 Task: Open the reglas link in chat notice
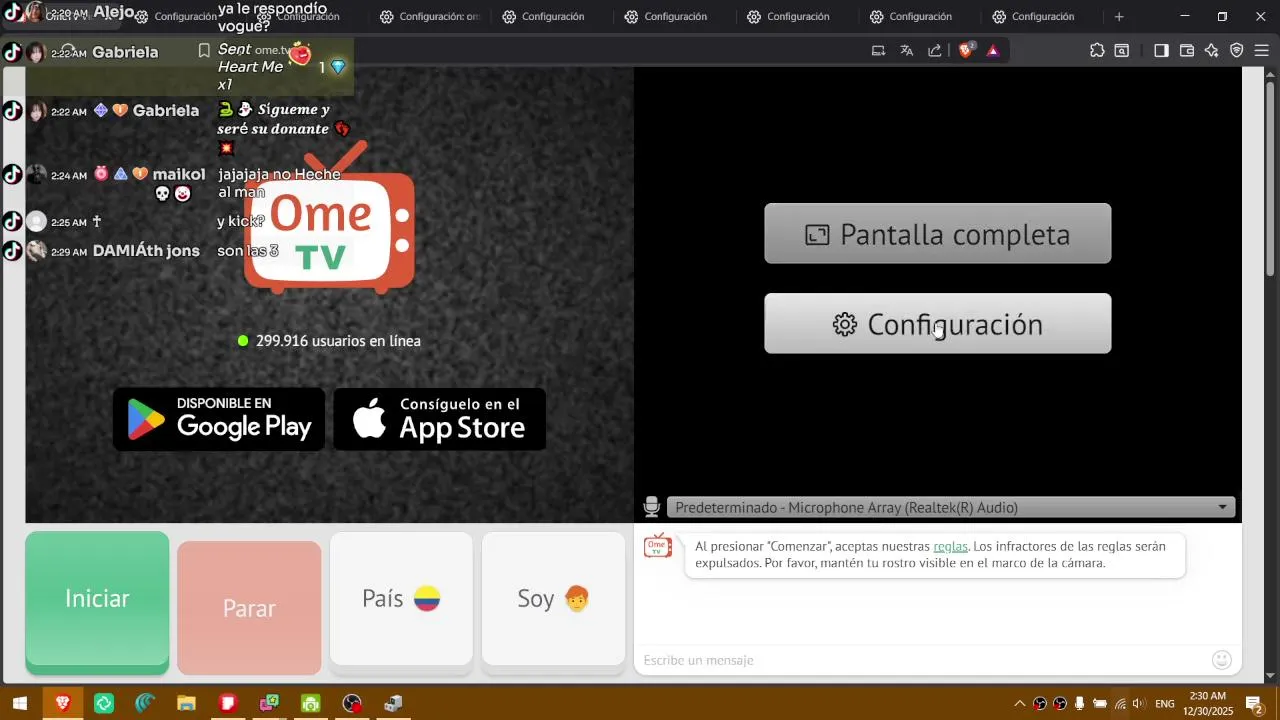(950, 547)
